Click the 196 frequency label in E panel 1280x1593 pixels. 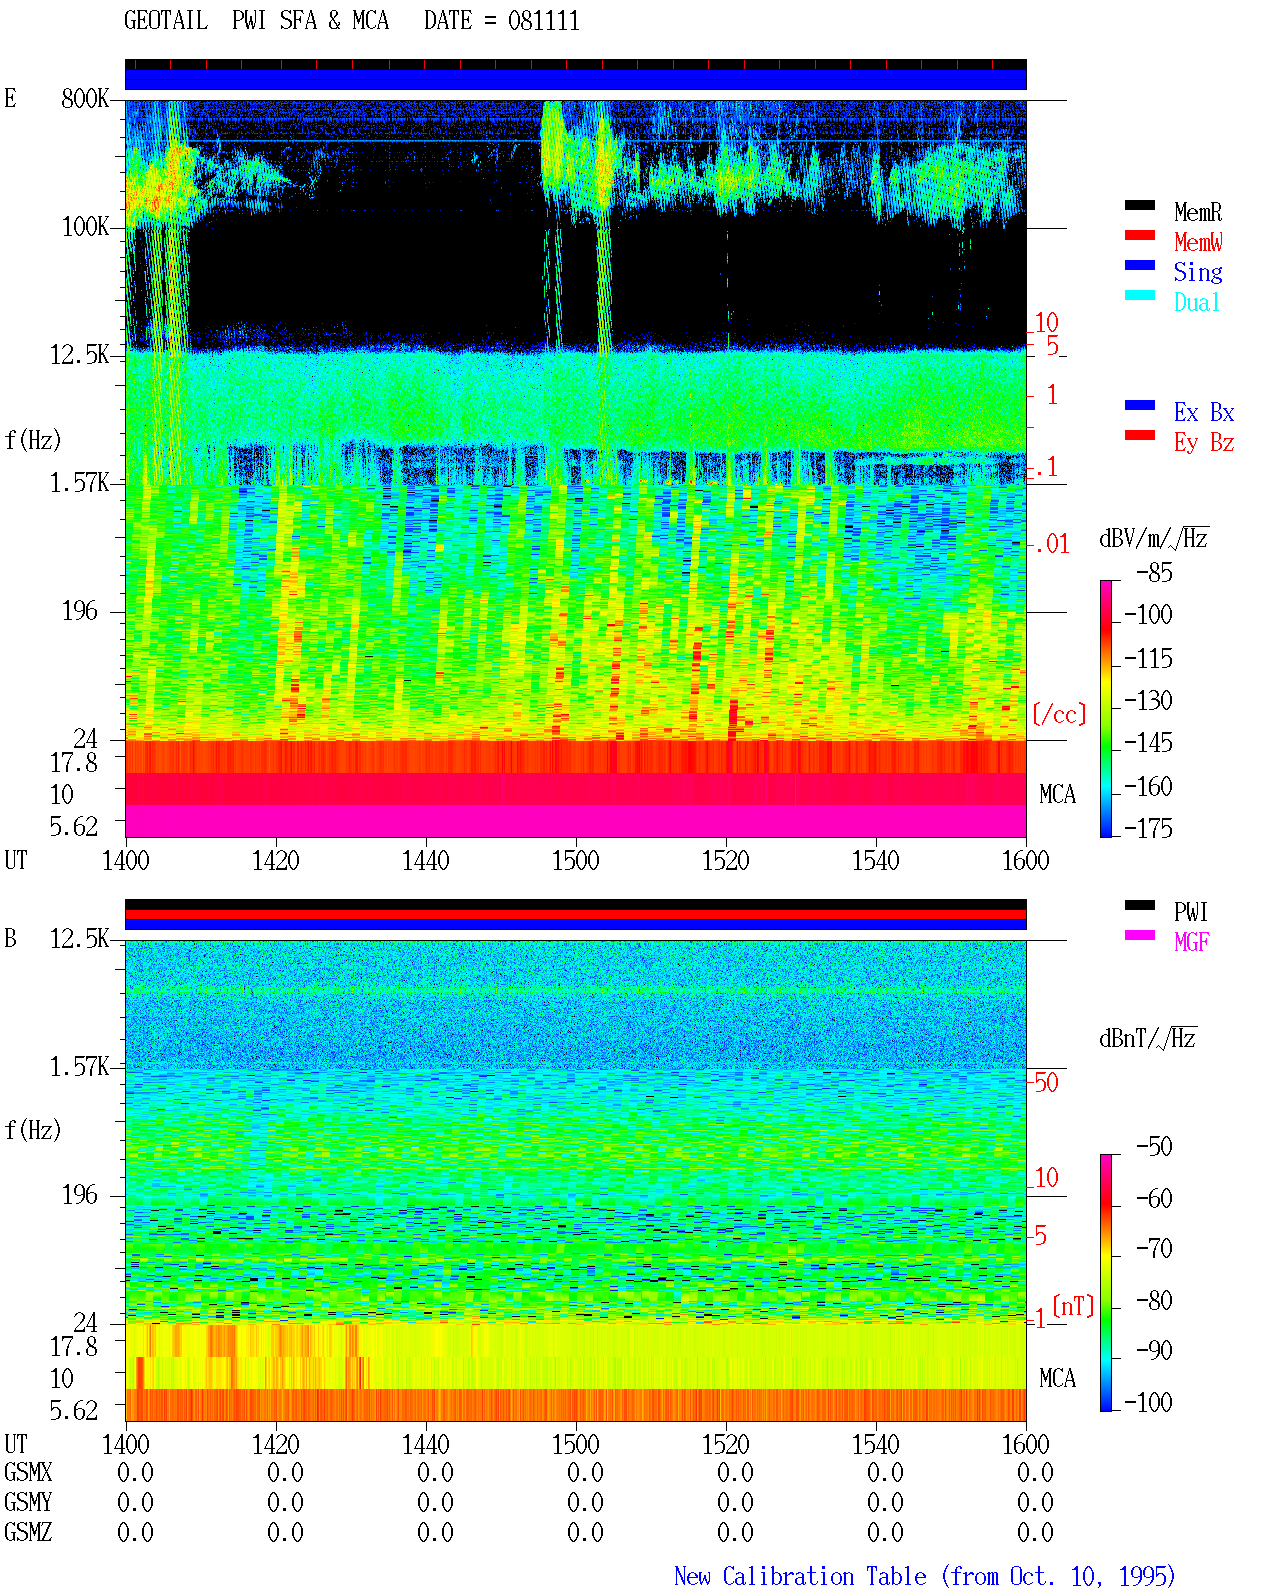tap(80, 610)
